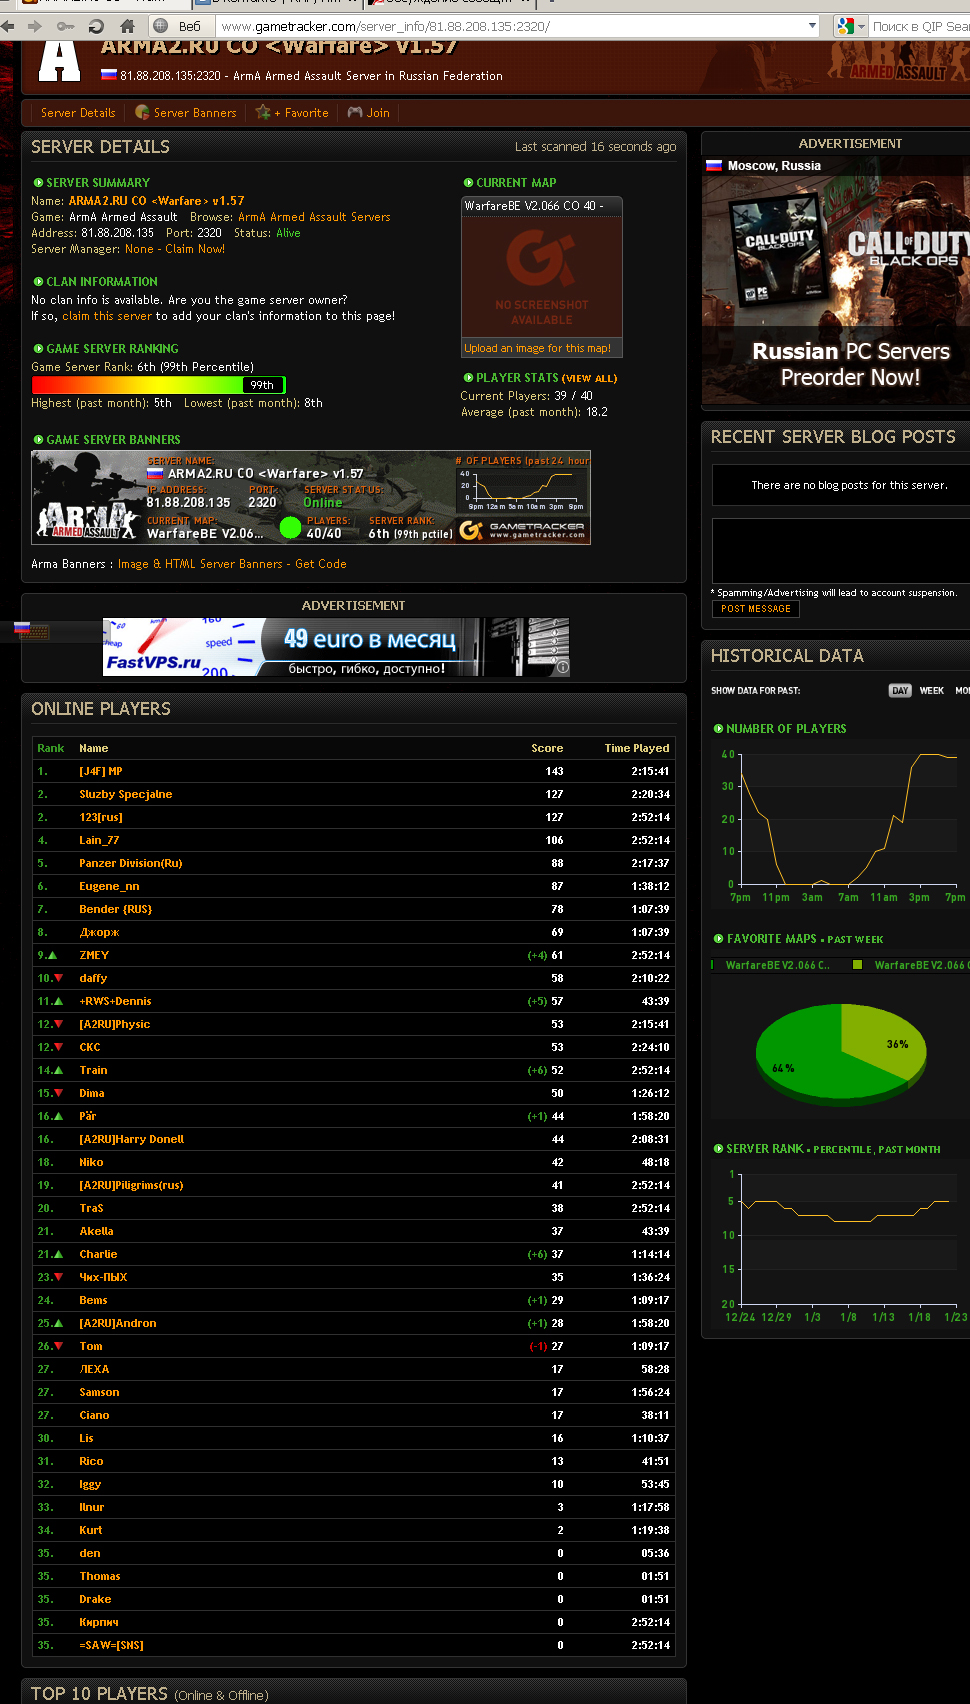970x1704 pixels.
Task: Open player Bender {RUS} profile
Action: click(116, 909)
